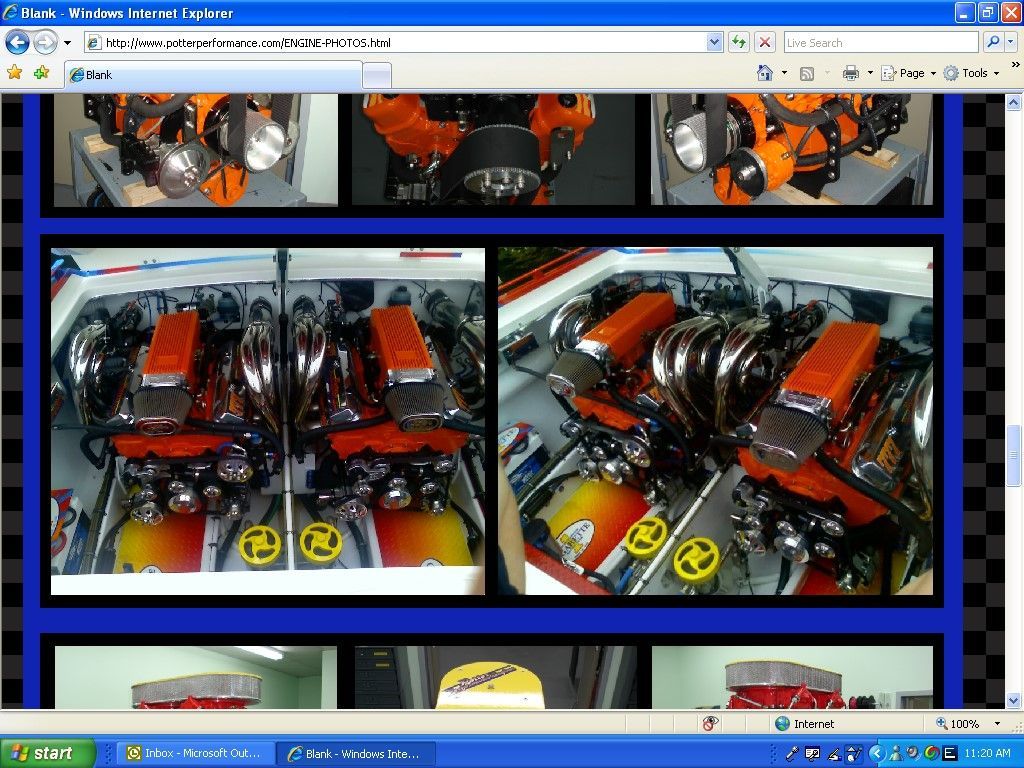Viewport: 1024px width, 768px height.
Task: Click the Print icon in toolbar
Action: click(x=851, y=73)
